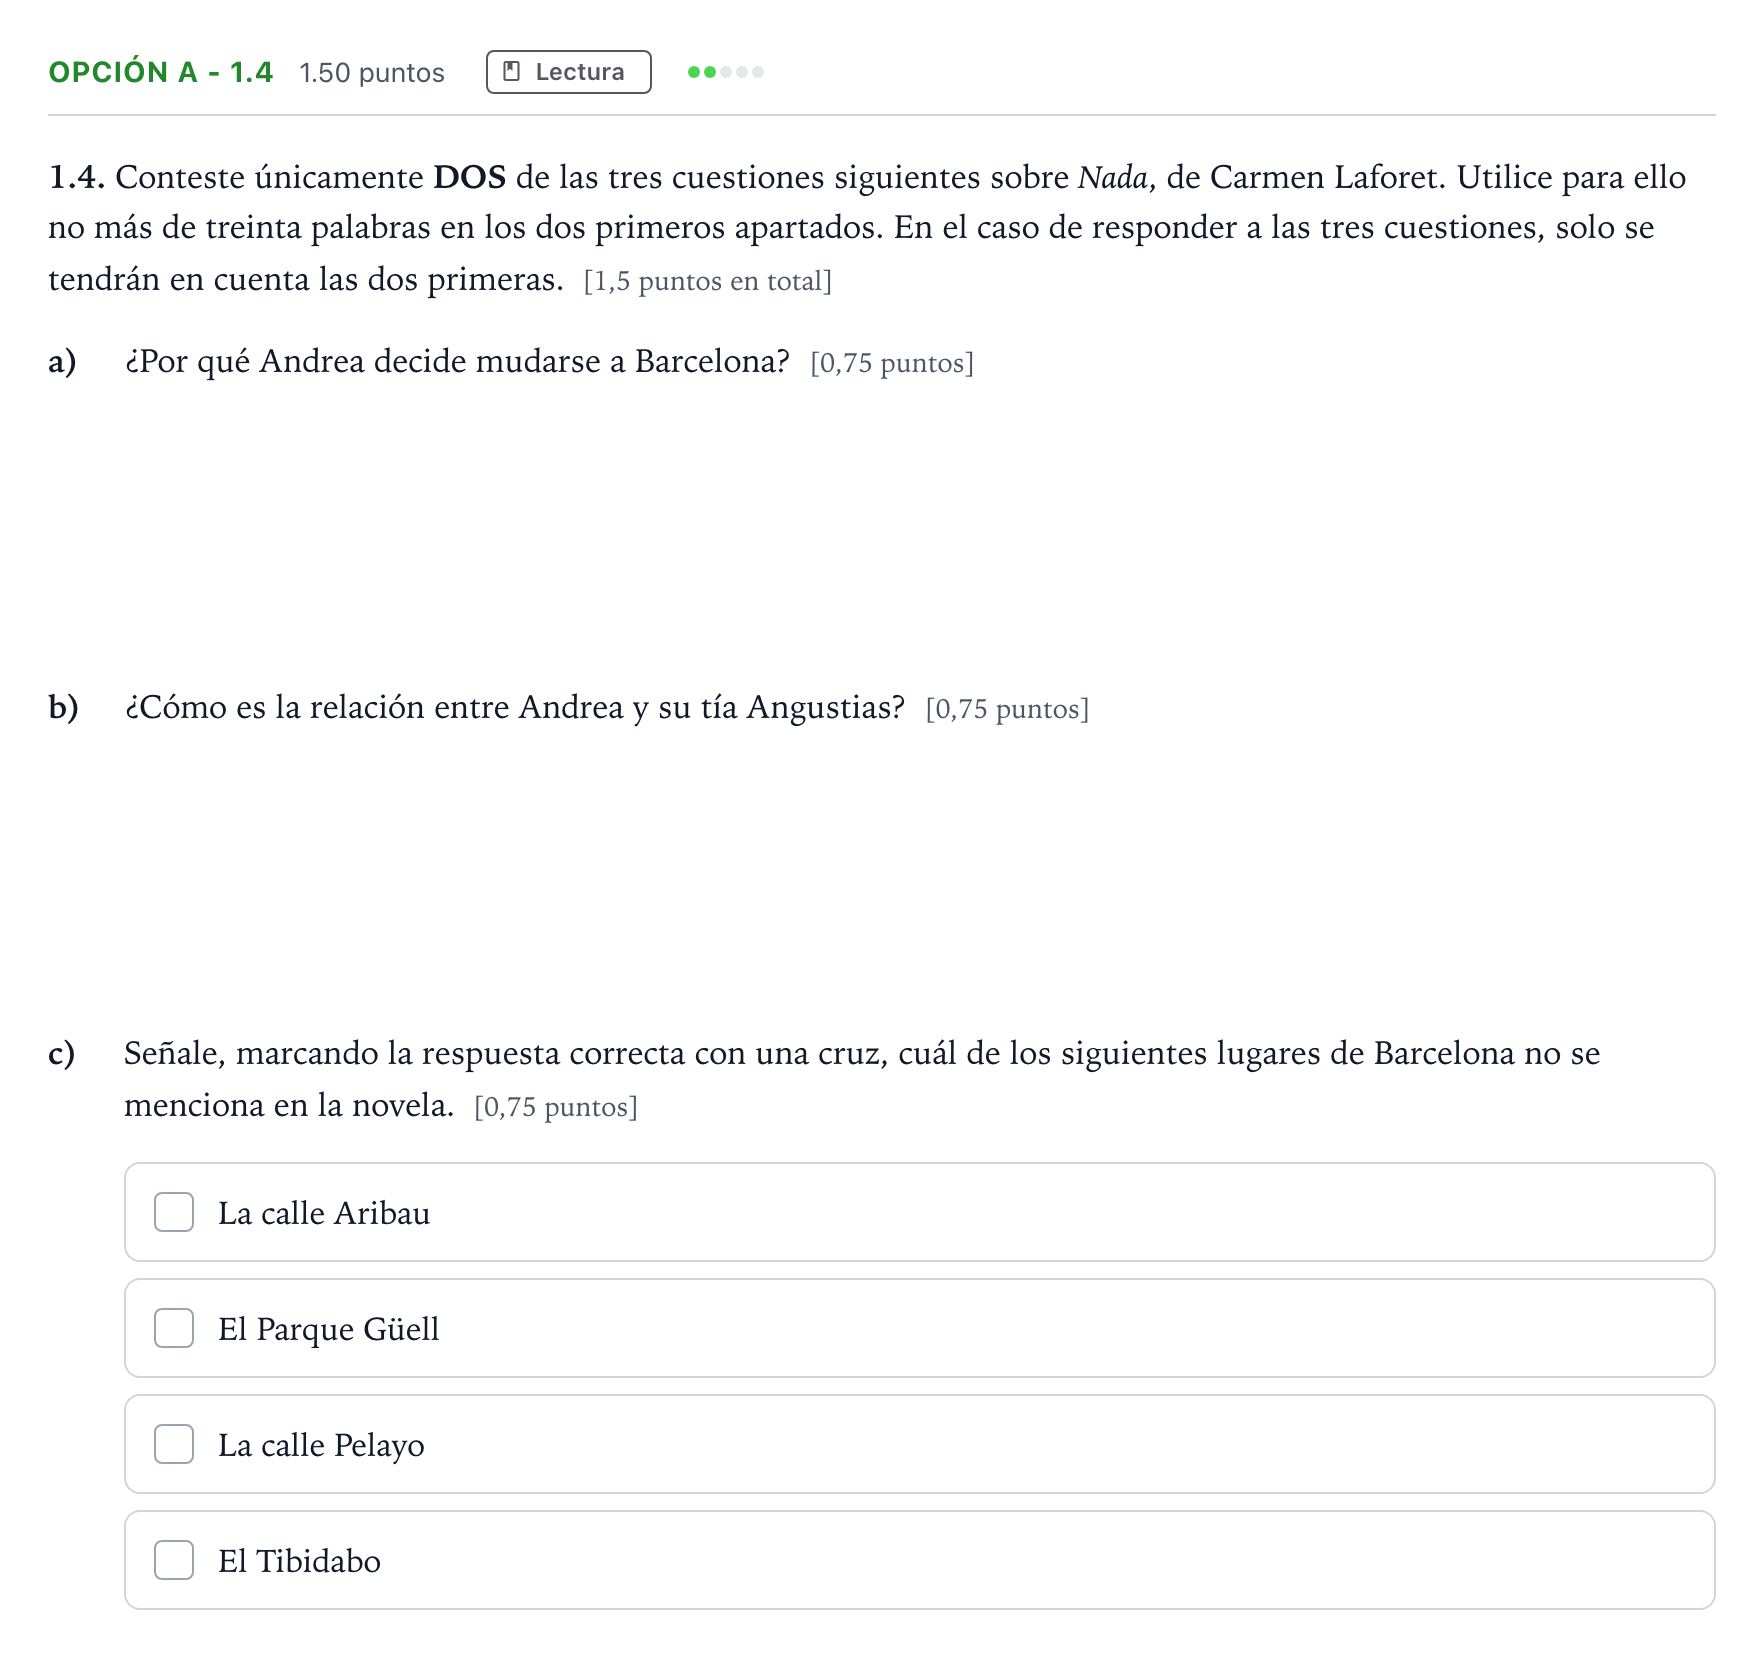Click question a about moving to Barcelona
Screen dimensions: 1764x1674
click(x=457, y=361)
